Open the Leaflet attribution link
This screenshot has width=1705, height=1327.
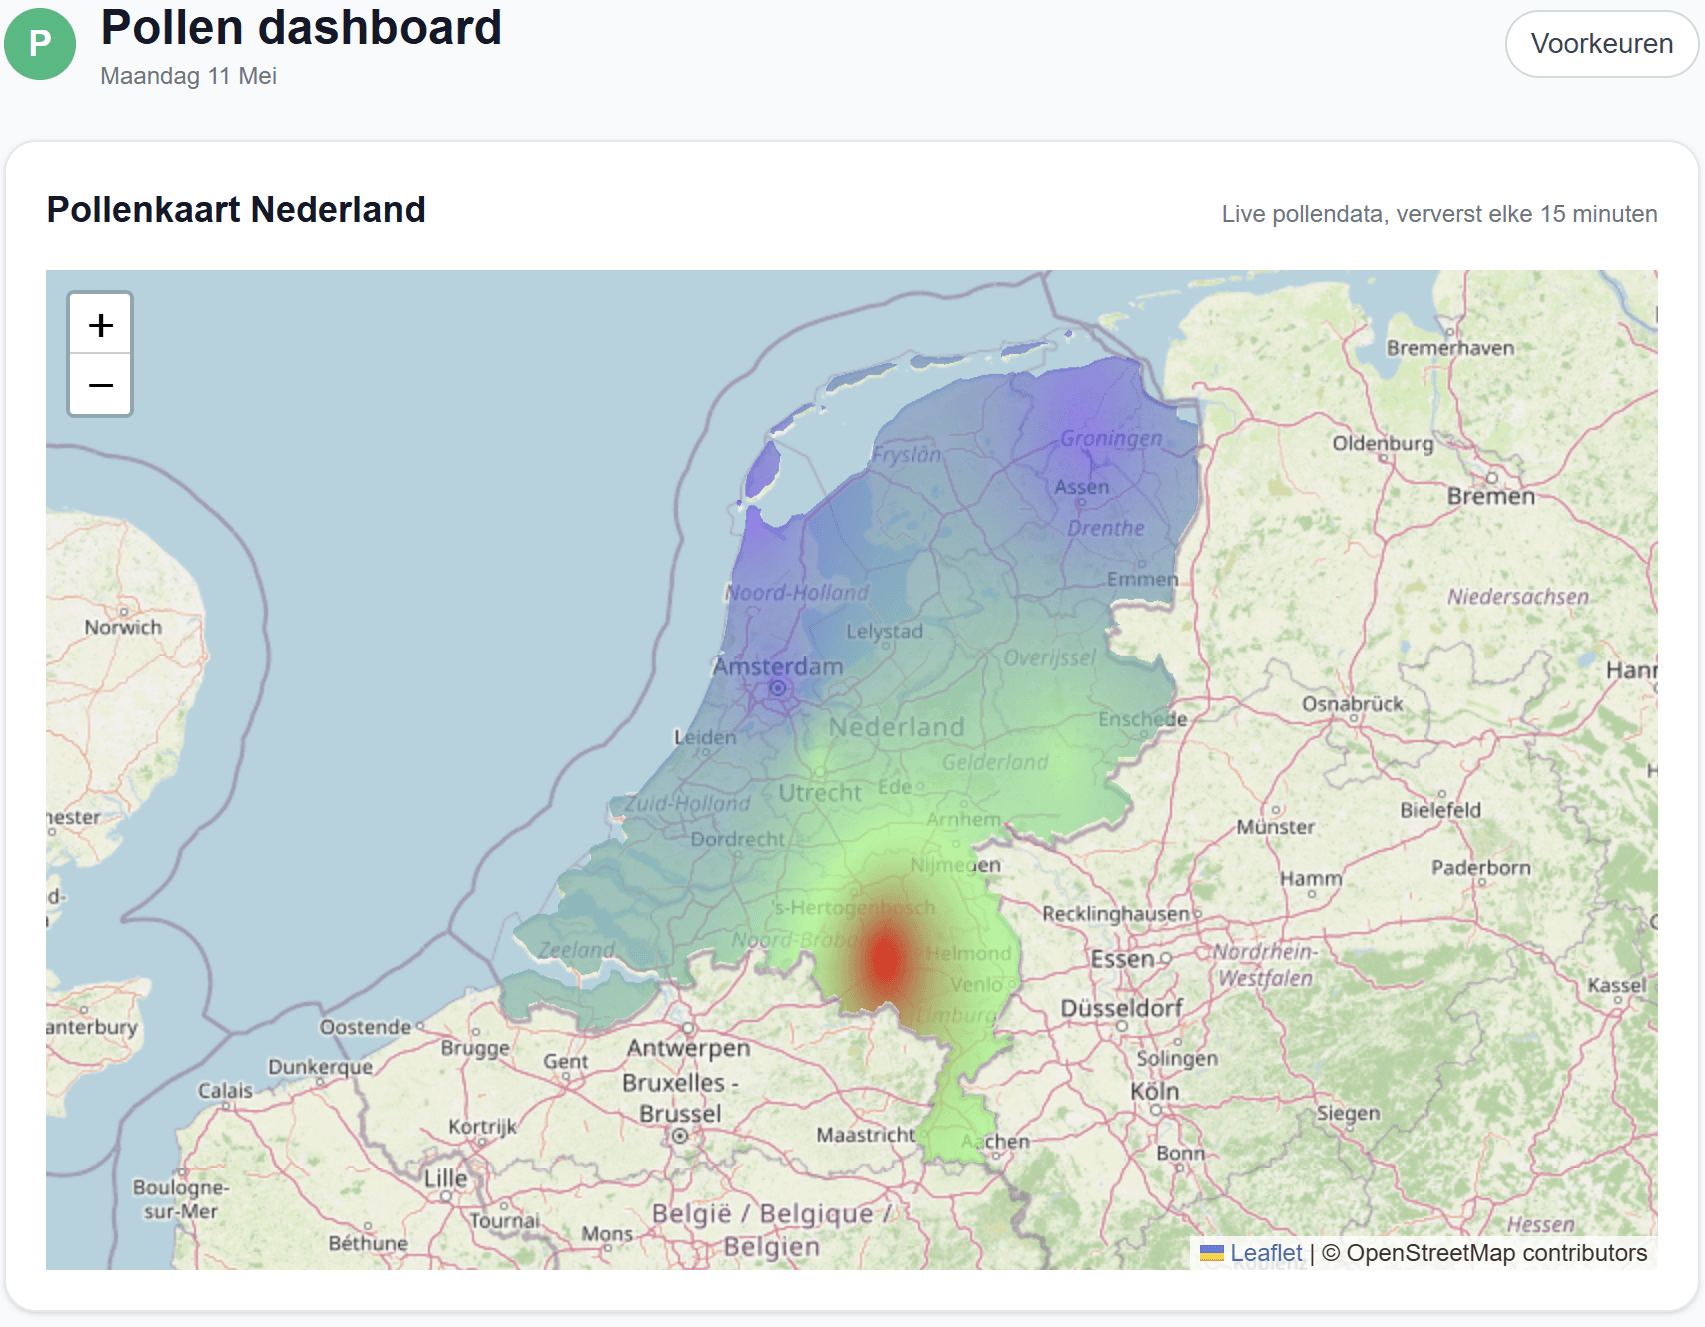(x=1265, y=1253)
